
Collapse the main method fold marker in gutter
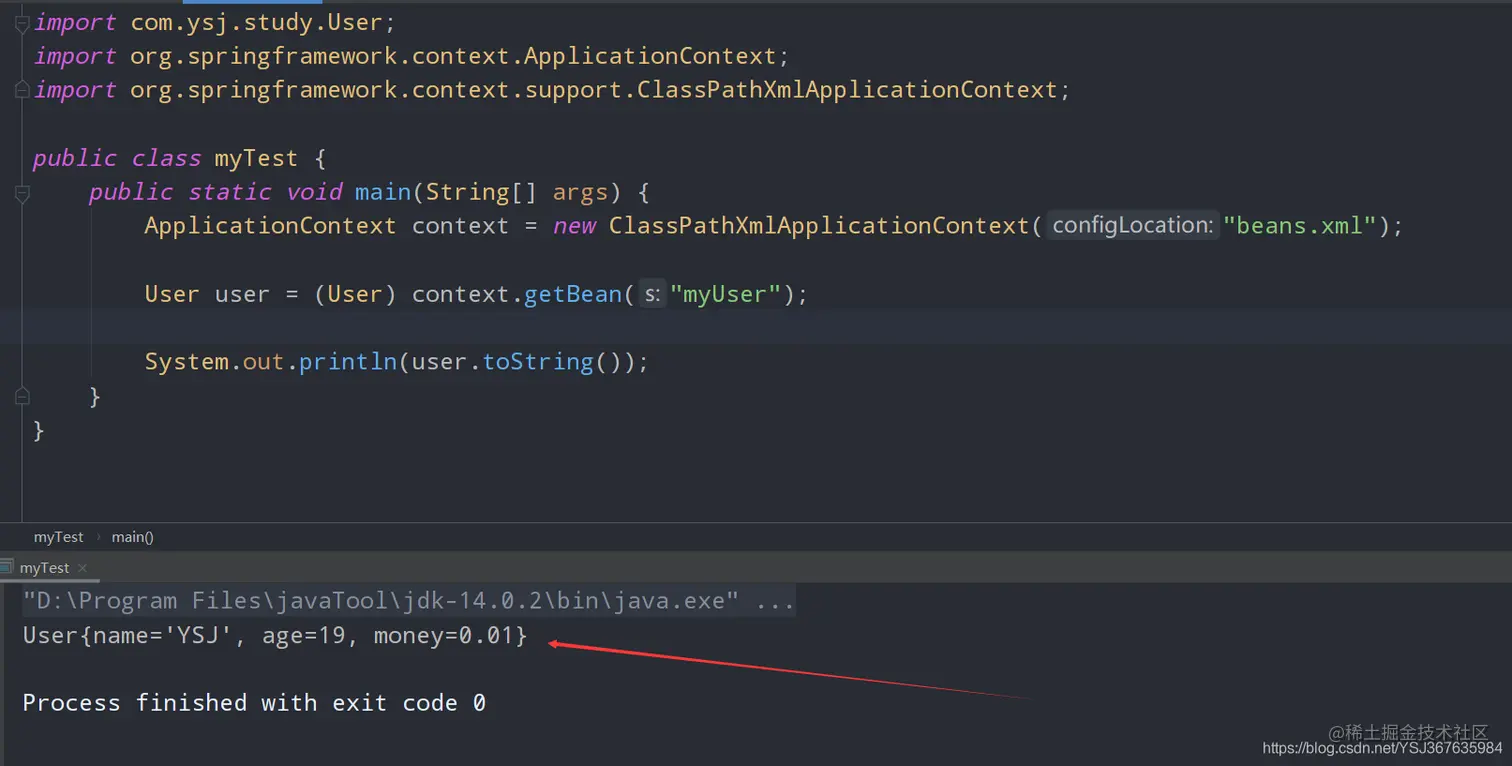tap(22, 193)
